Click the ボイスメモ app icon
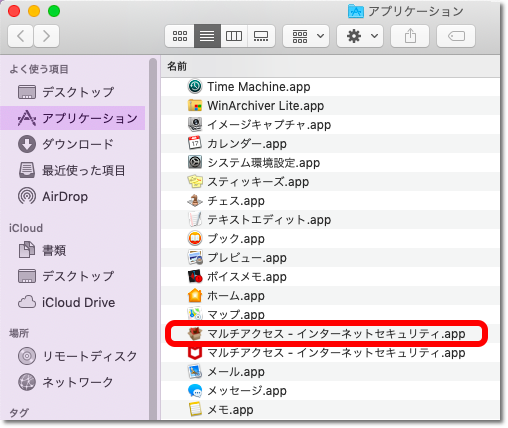Screen dimensions: 508x428 pos(195,277)
